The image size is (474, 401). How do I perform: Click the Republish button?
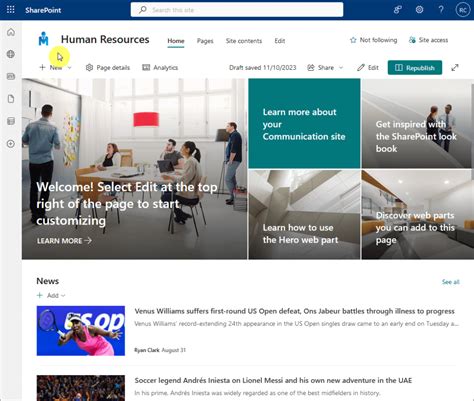click(x=415, y=68)
